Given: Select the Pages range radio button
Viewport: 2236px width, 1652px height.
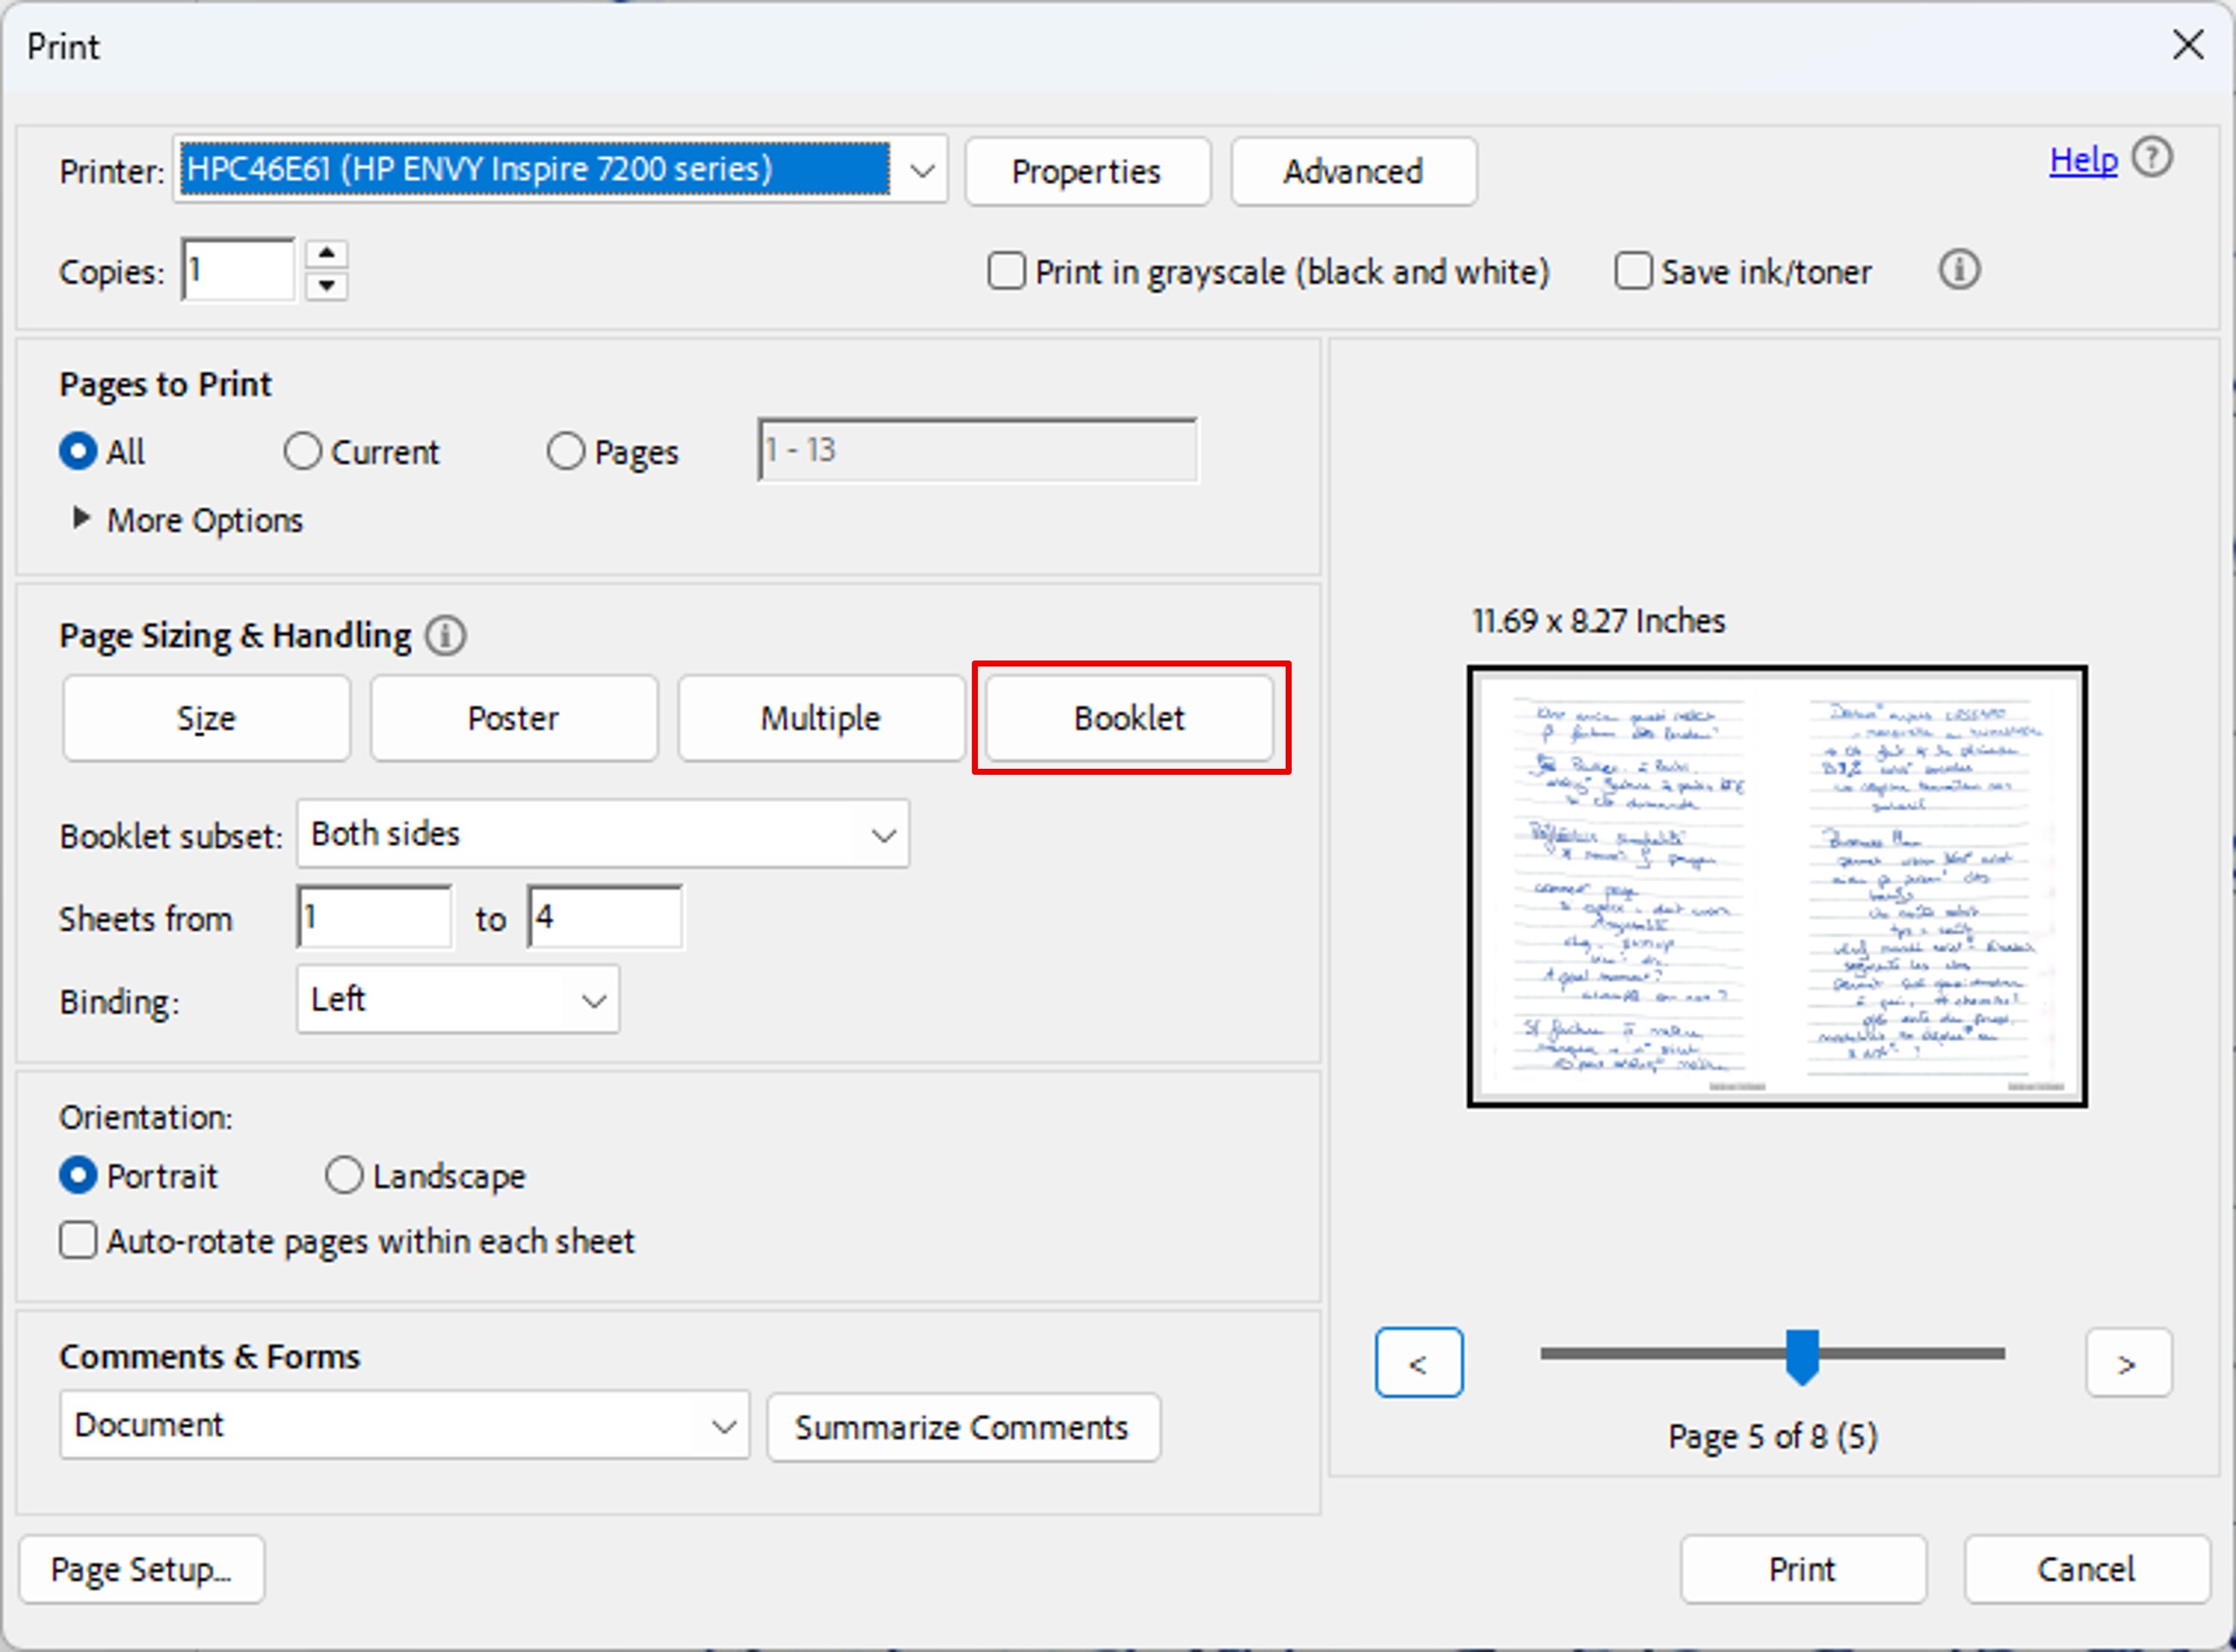Looking at the screenshot, I should [565, 452].
